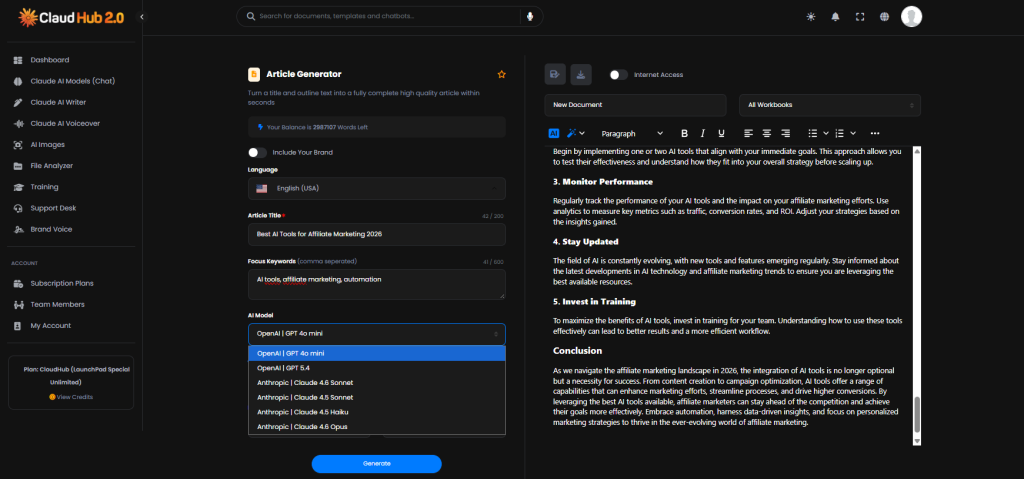Click the save document icon button

(x=555, y=74)
